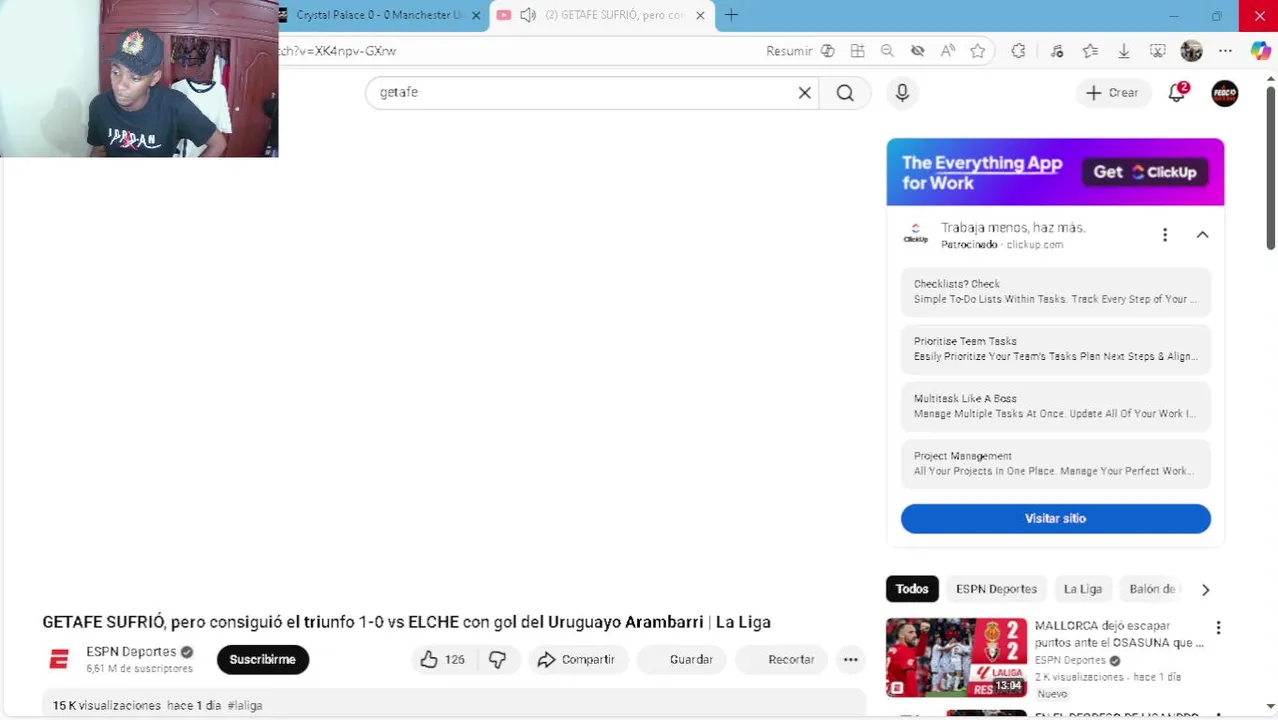Close the GETAFE SUFRIÓ tab

tap(700, 15)
